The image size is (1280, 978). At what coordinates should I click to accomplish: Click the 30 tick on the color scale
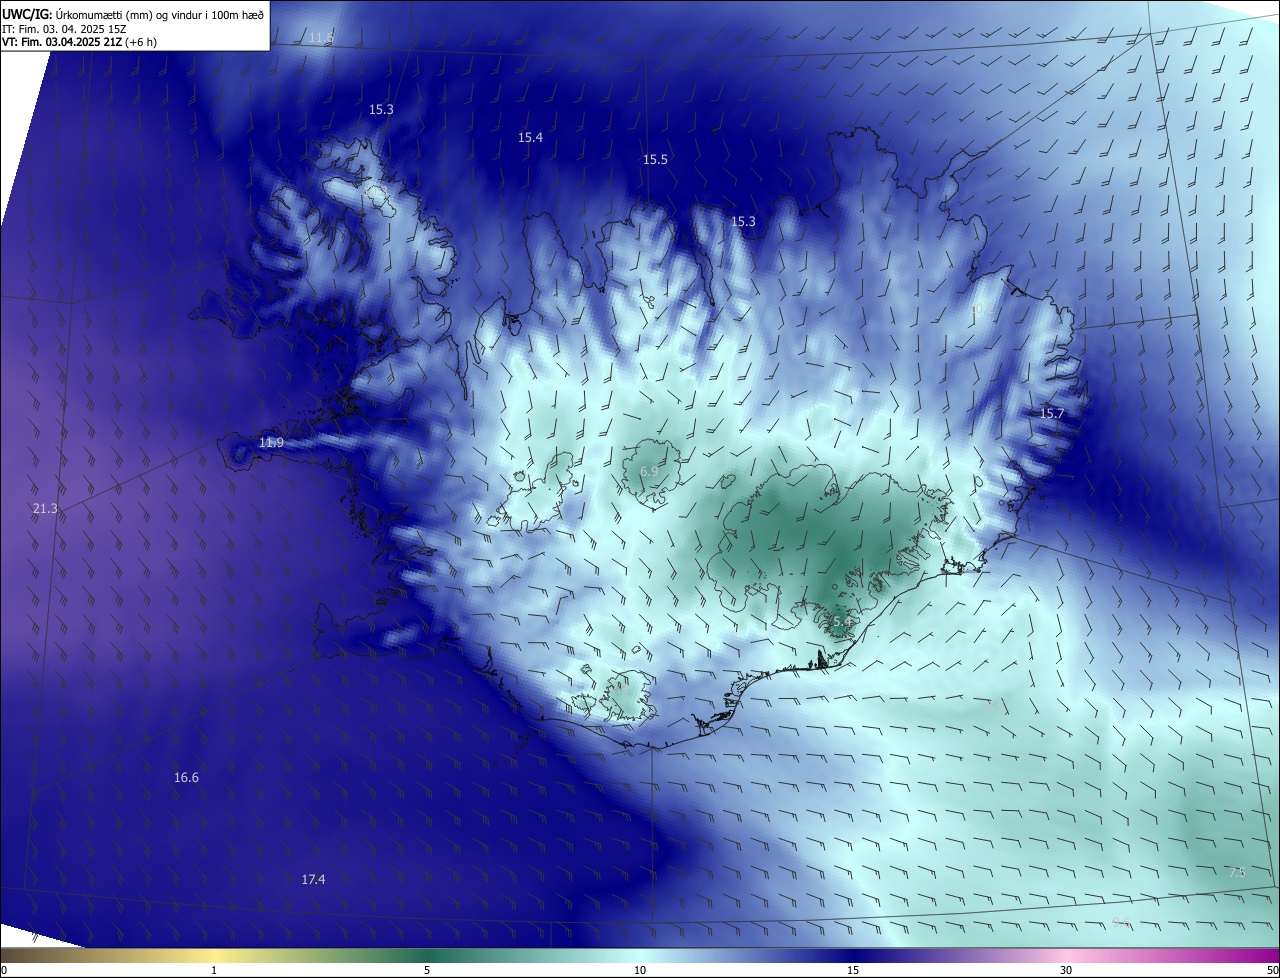click(1066, 970)
